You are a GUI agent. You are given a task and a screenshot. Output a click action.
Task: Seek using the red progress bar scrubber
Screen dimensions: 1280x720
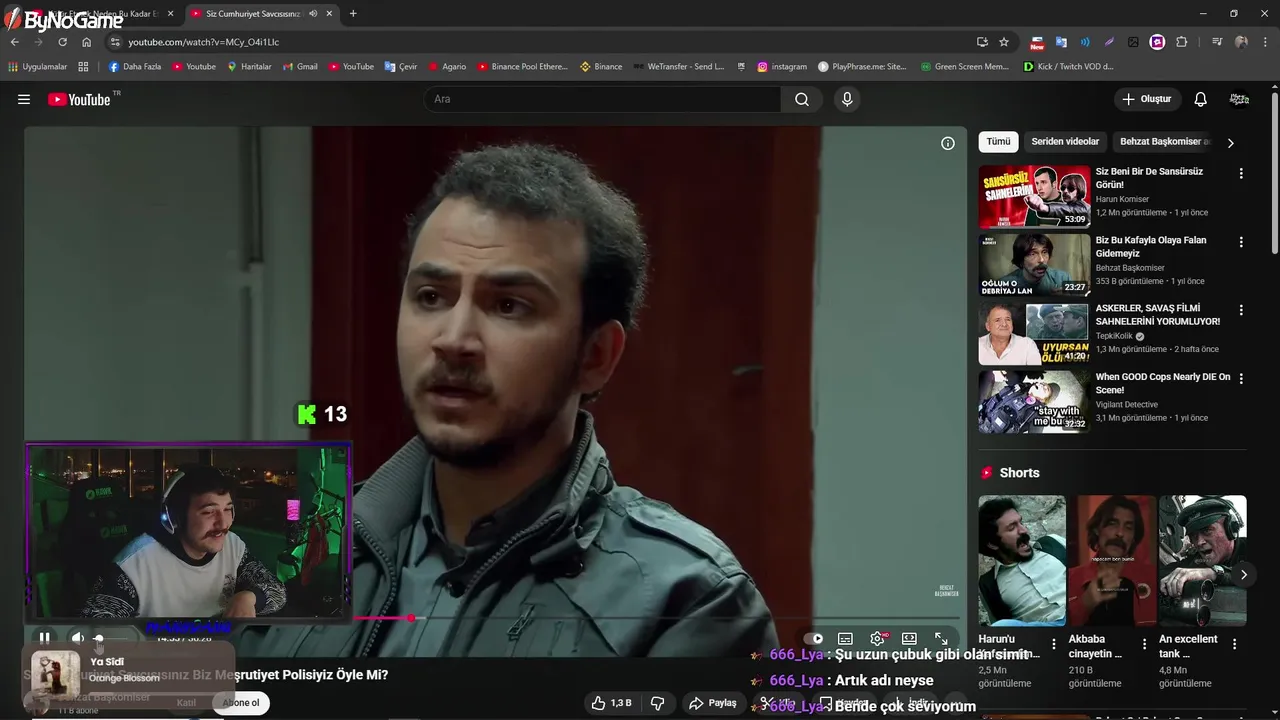(411, 618)
